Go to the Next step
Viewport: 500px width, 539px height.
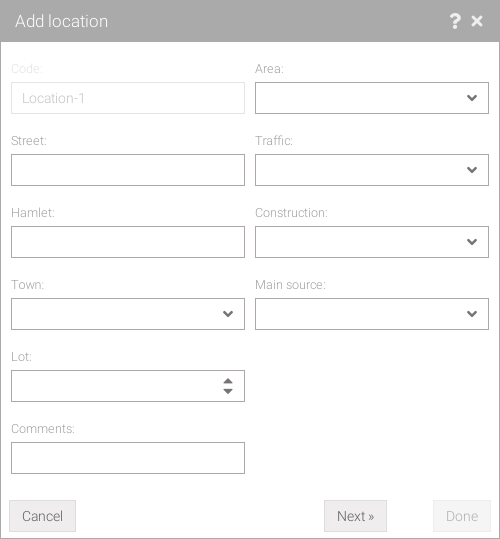coord(355,516)
